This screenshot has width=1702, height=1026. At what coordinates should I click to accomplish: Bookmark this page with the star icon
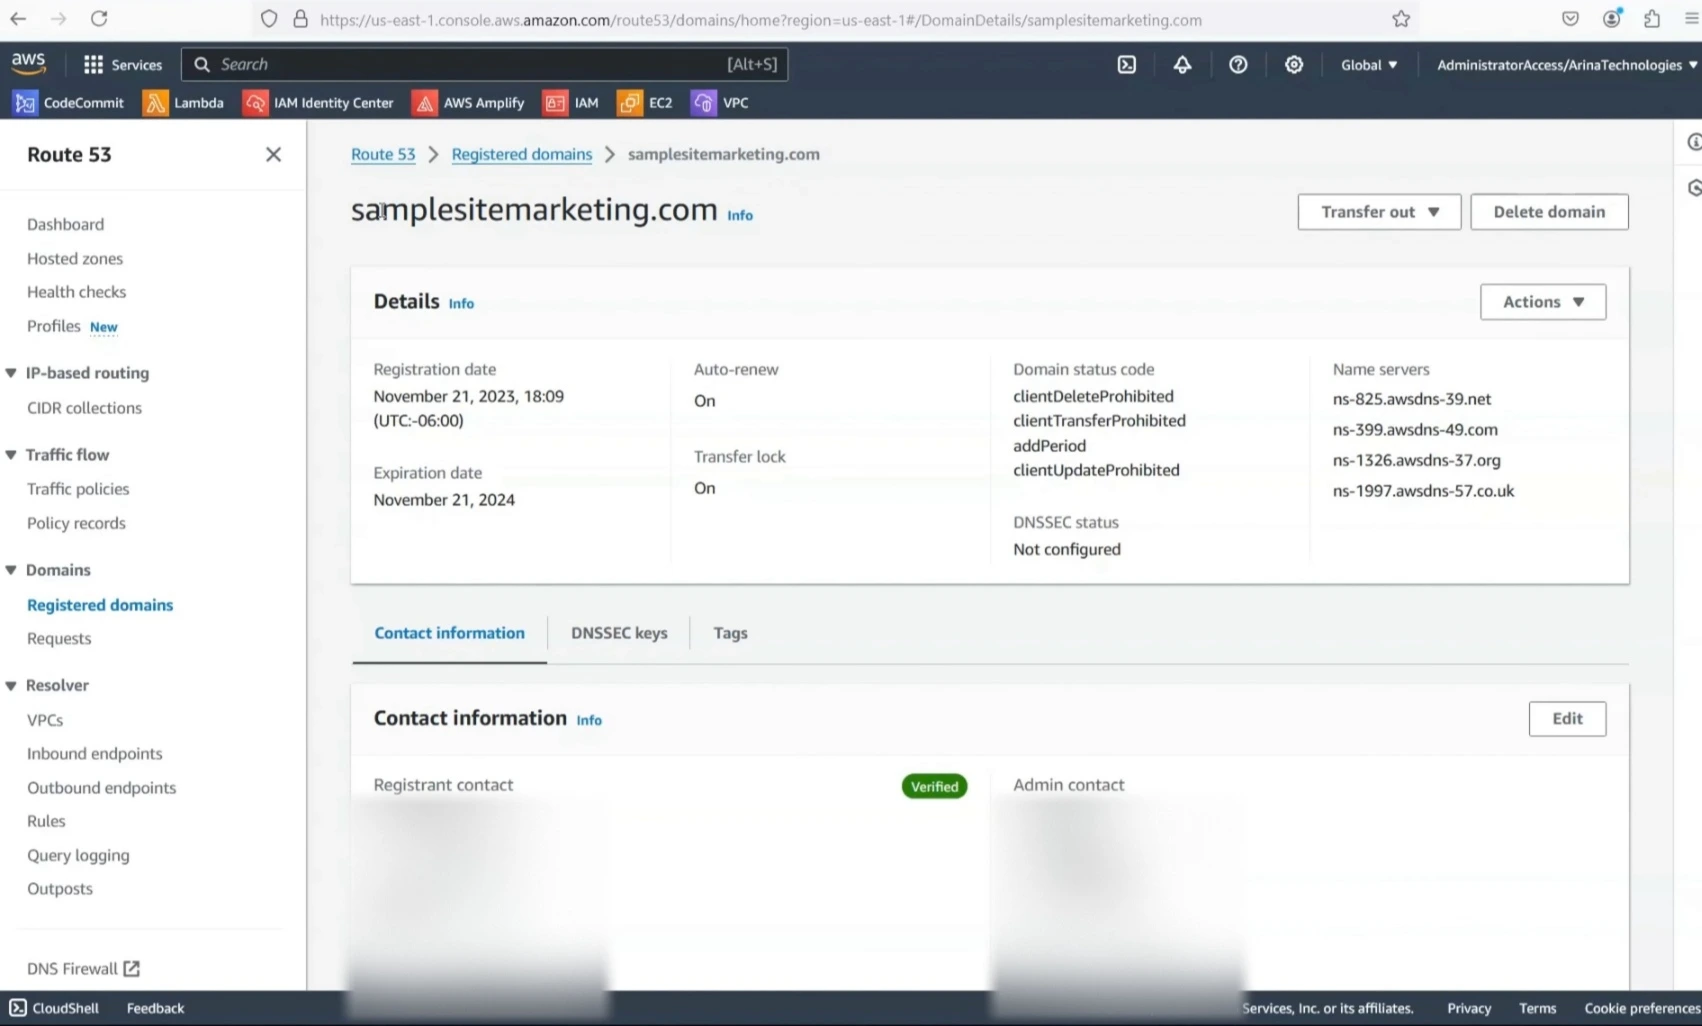point(1401,19)
